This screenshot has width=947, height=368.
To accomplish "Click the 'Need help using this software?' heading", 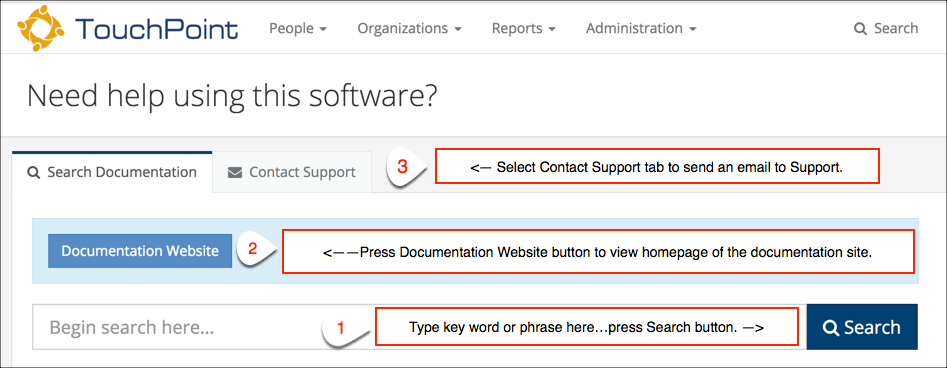I will click(x=232, y=96).
